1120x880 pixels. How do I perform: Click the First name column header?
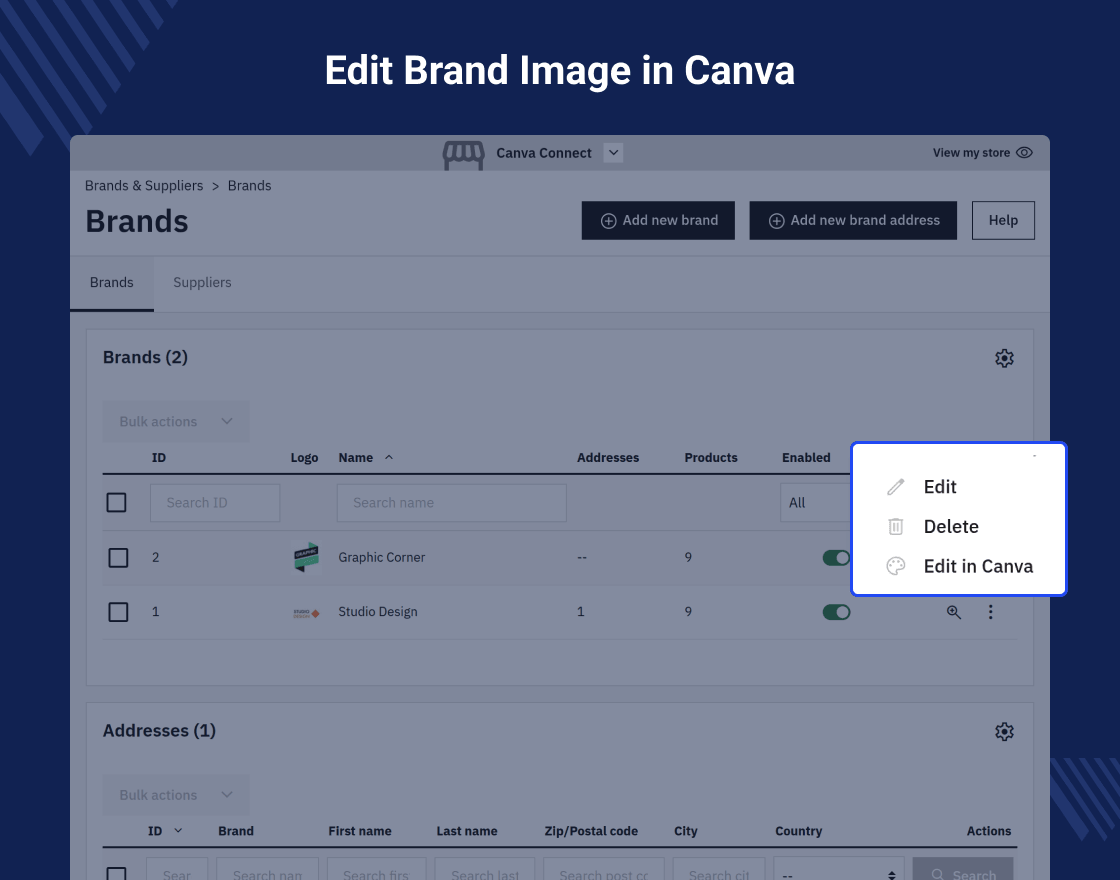coord(359,831)
